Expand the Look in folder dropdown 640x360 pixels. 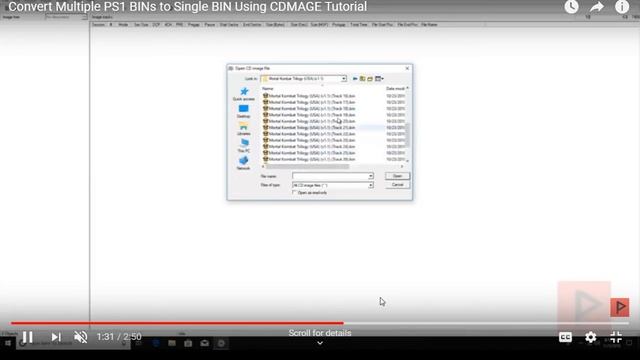pos(344,78)
